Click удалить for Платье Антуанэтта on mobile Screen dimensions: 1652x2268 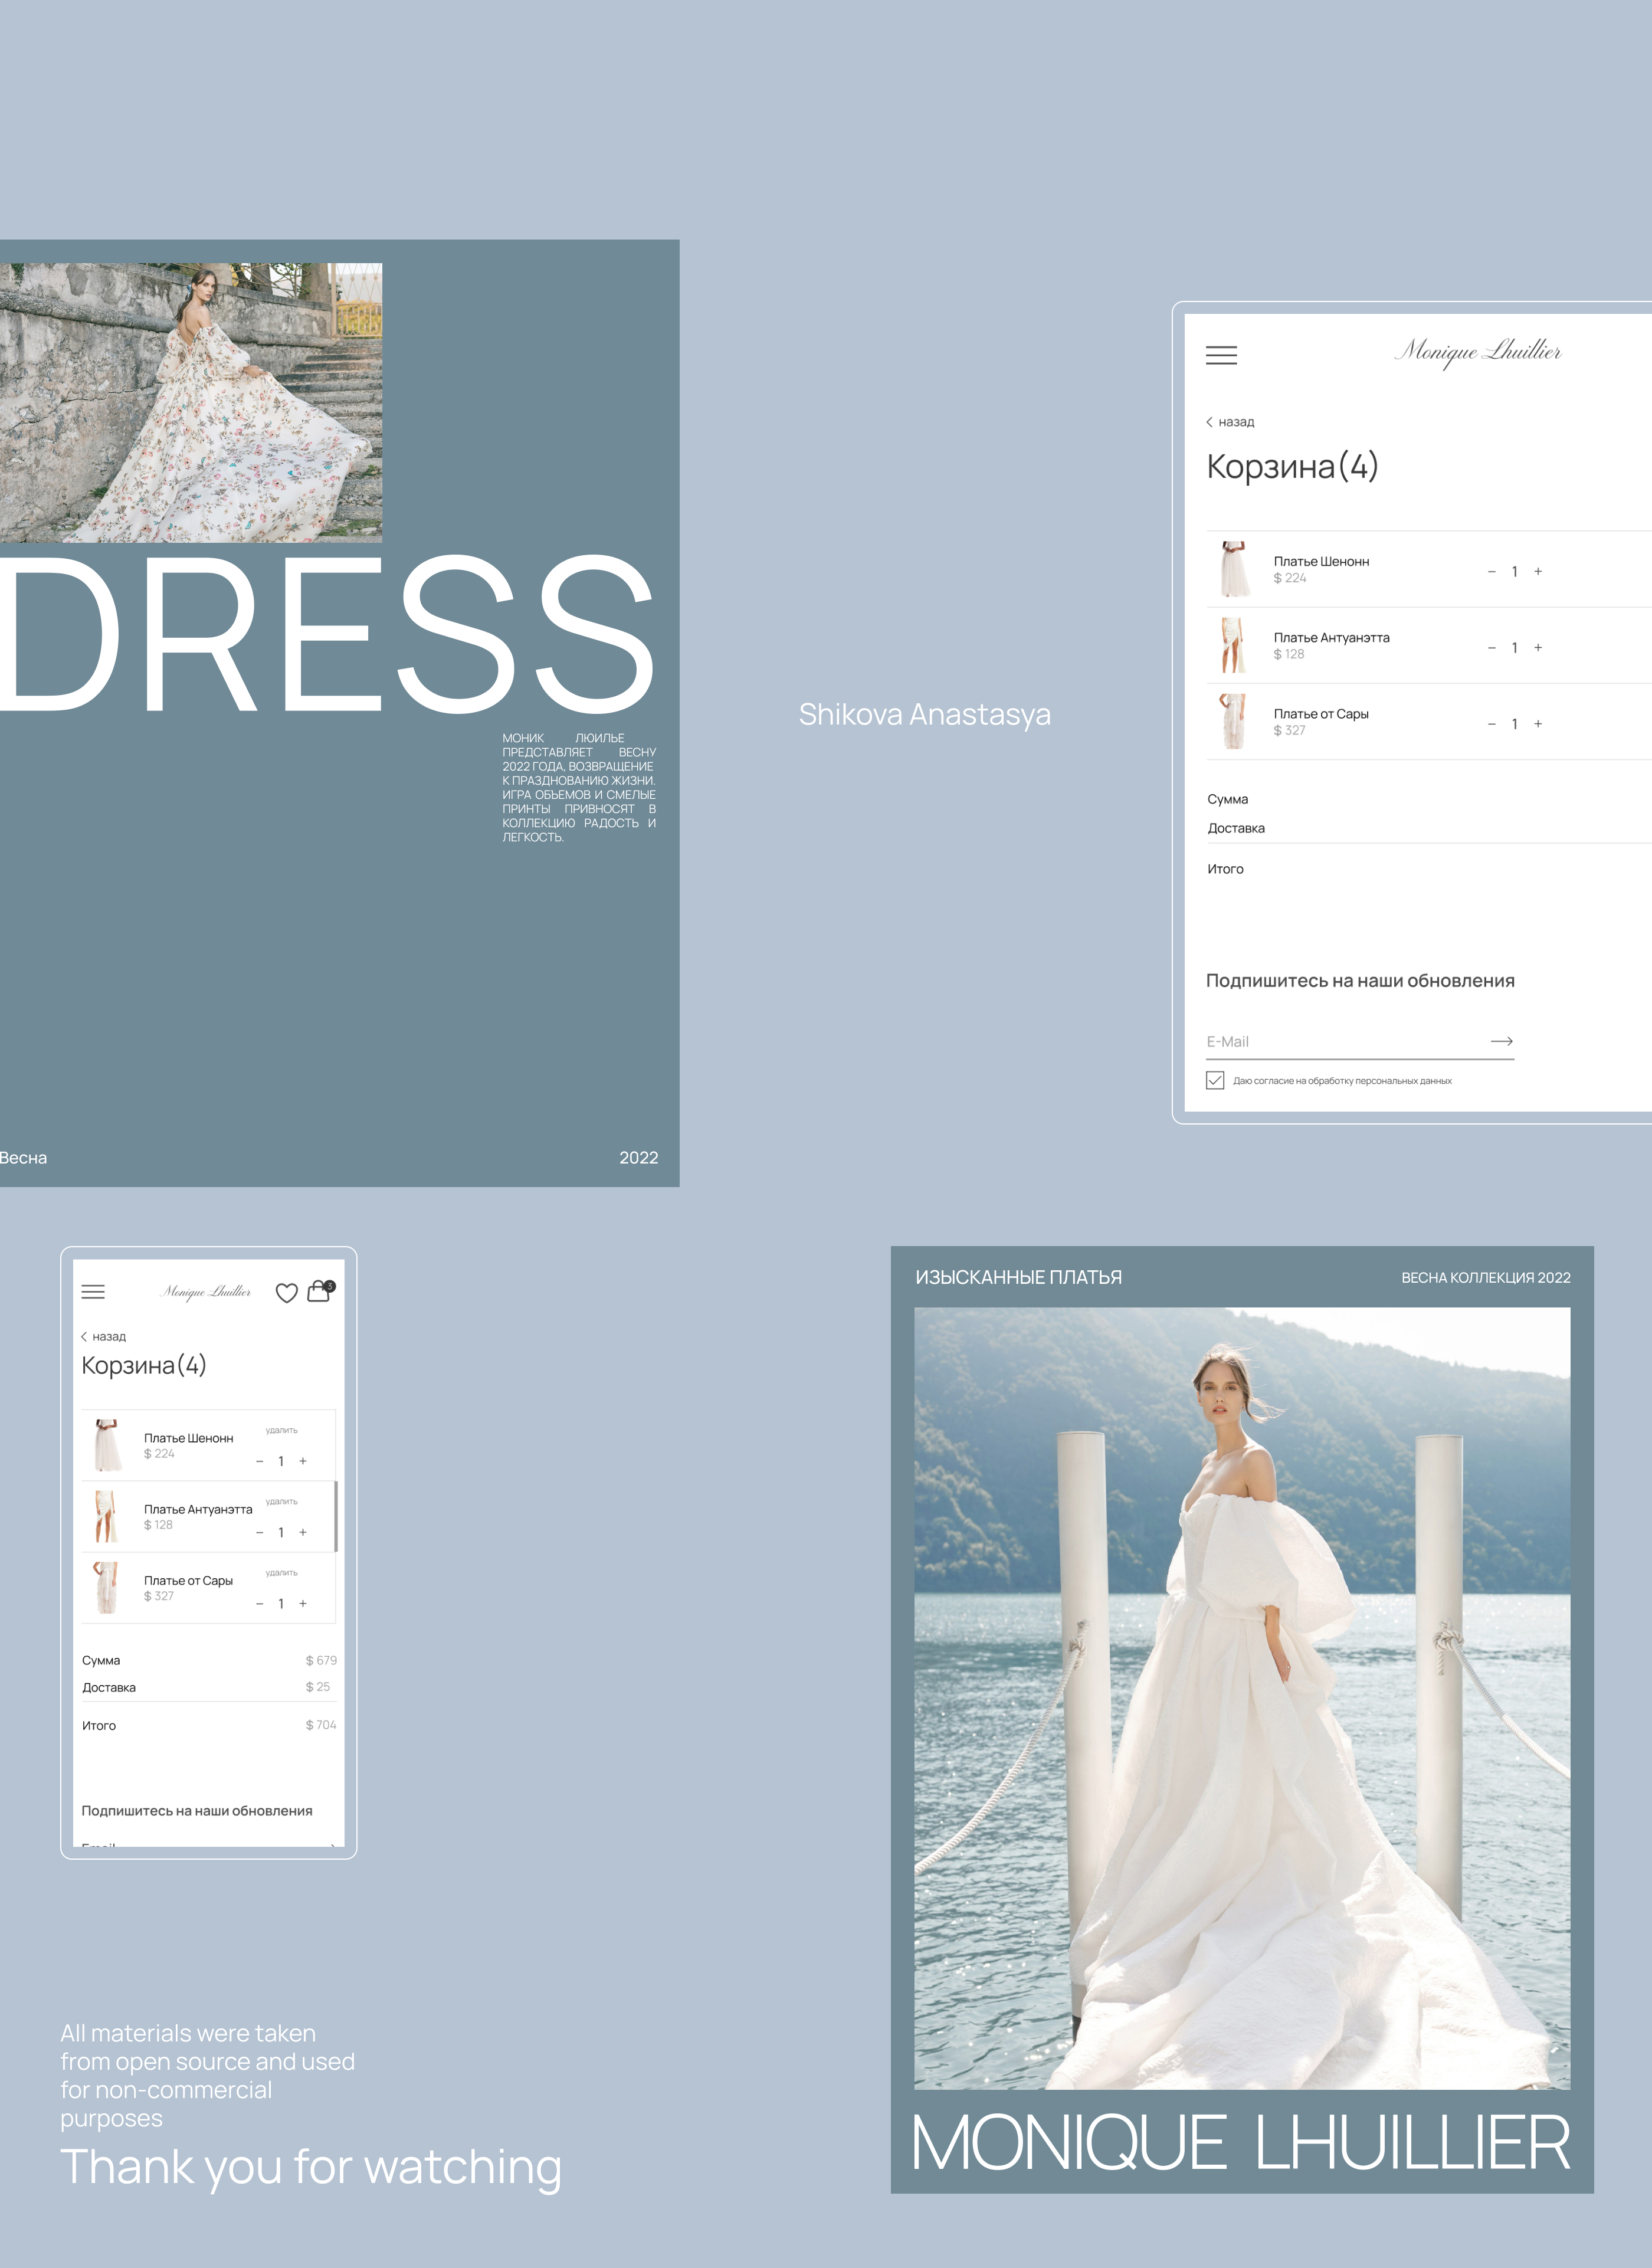[x=281, y=1502]
